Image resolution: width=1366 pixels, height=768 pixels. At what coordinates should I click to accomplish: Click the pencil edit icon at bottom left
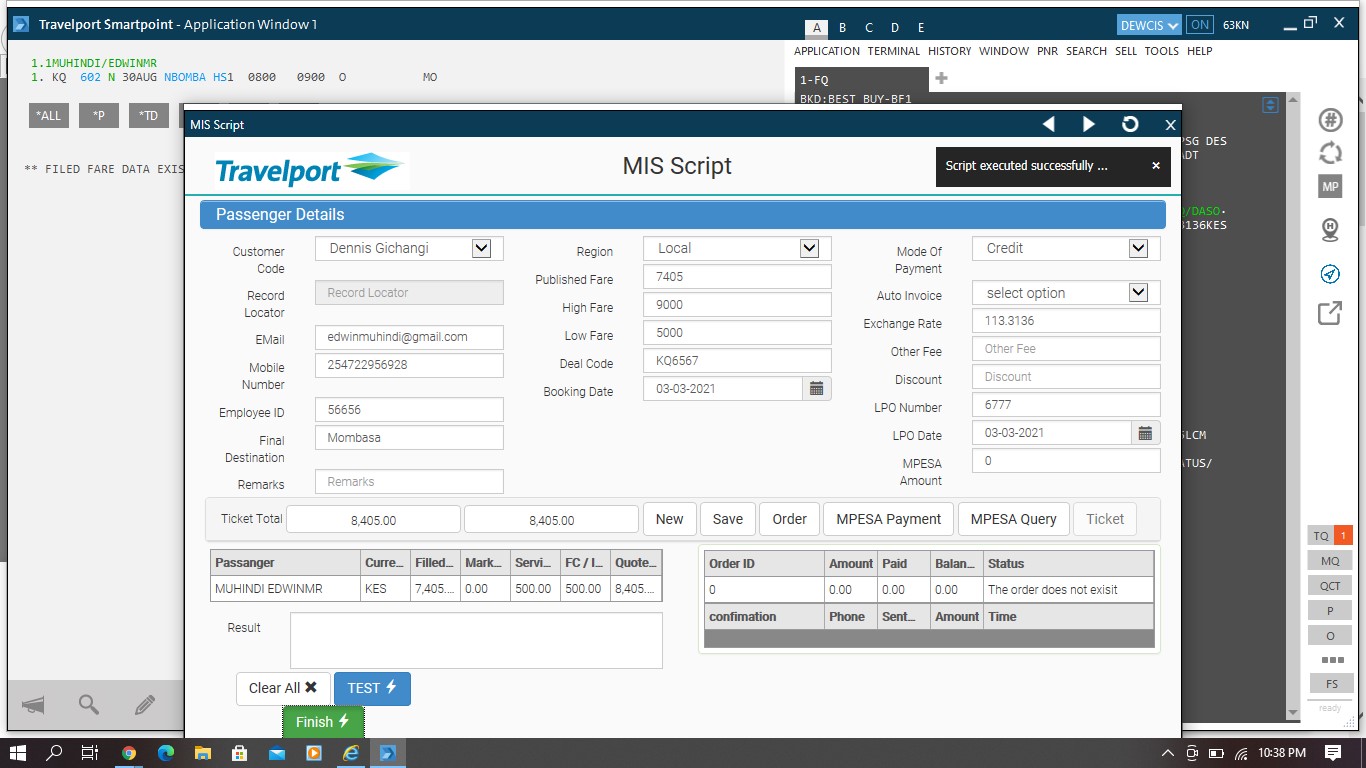click(144, 705)
